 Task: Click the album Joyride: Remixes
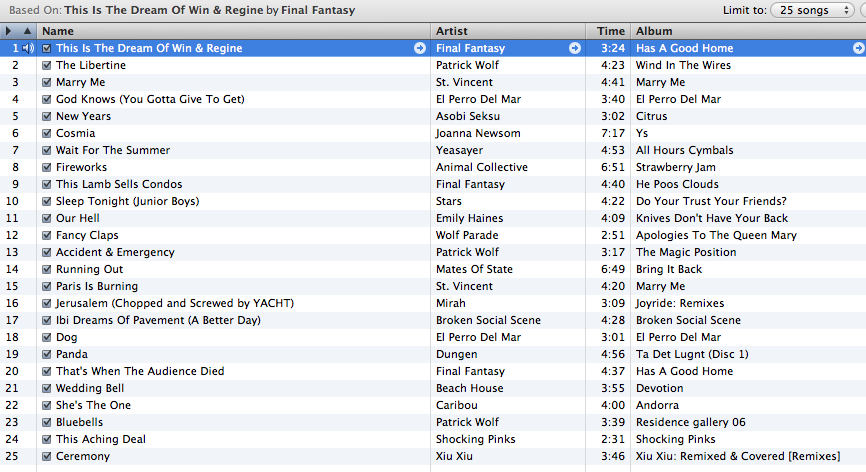680,304
